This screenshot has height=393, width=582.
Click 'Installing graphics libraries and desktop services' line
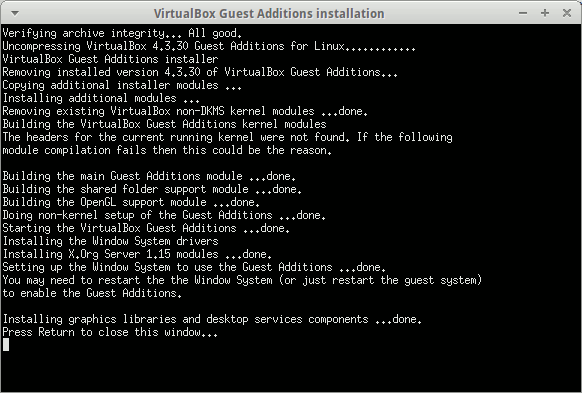212,319
